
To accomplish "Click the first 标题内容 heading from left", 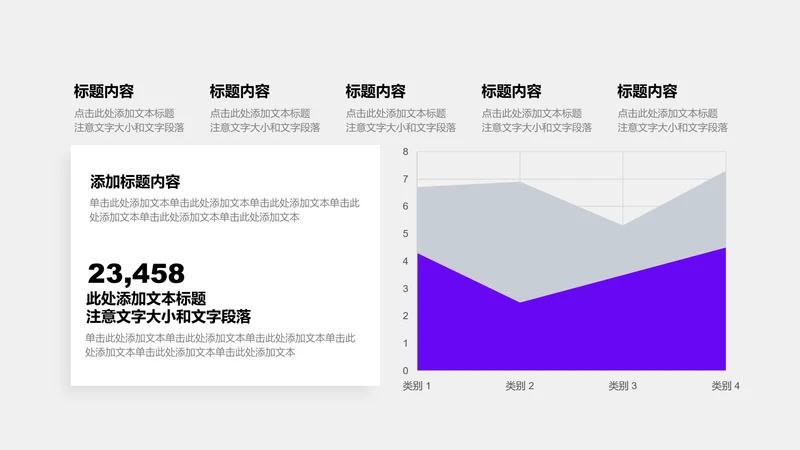I will (104, 91).
